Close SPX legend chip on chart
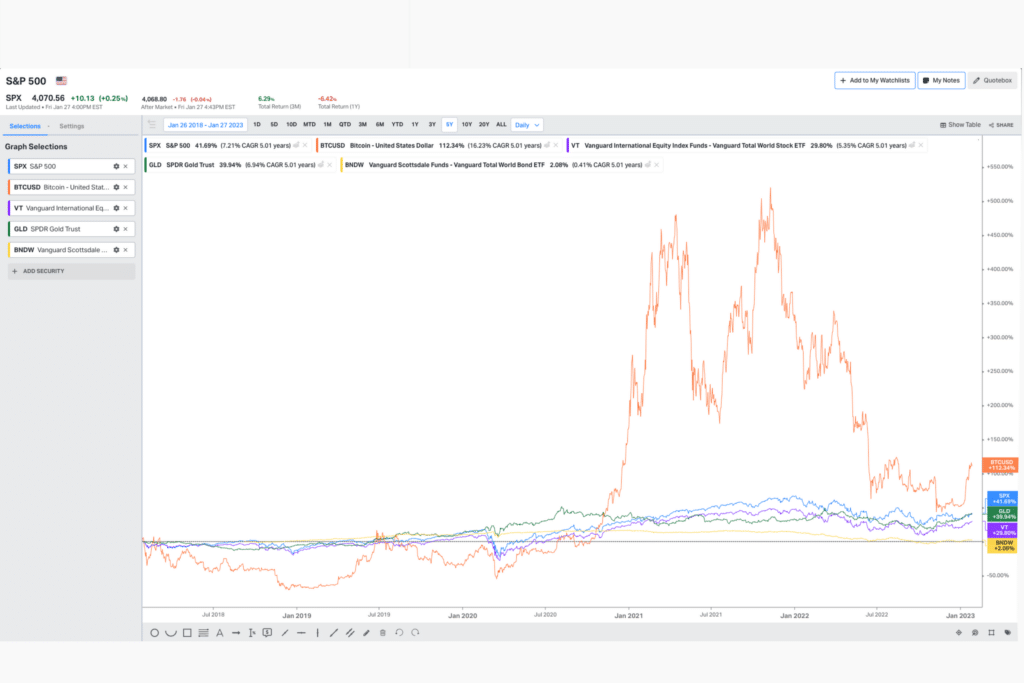The height and width of the screenshot is (683, 1024). click(x=305, y=146)
